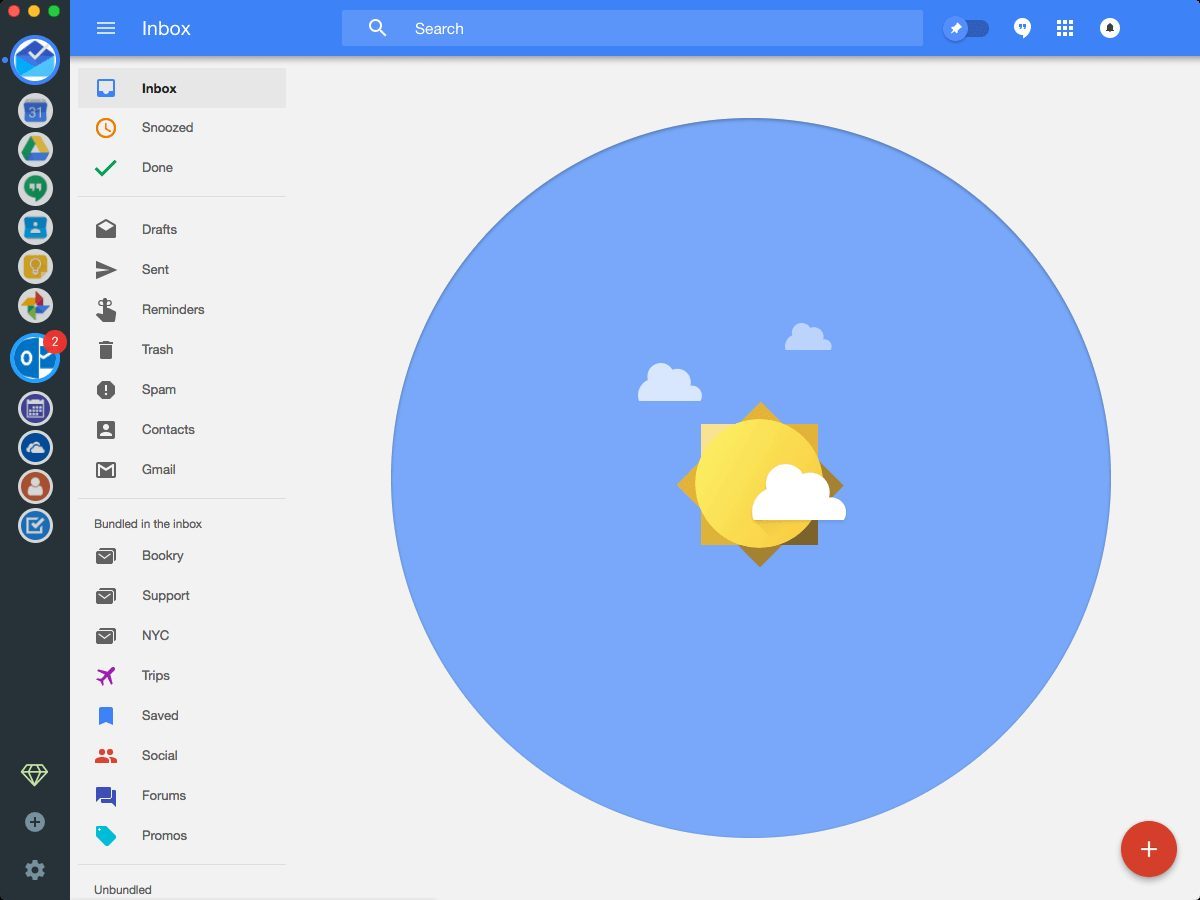Open the Trash folder

(x=182, y=350)
